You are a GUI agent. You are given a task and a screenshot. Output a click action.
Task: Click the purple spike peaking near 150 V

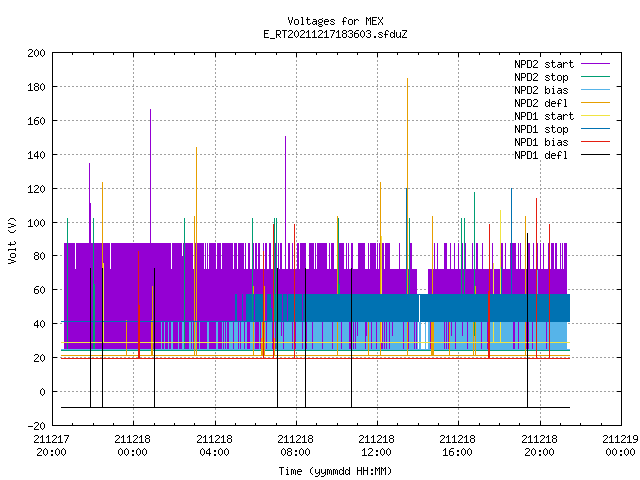(x=285, y=190)
